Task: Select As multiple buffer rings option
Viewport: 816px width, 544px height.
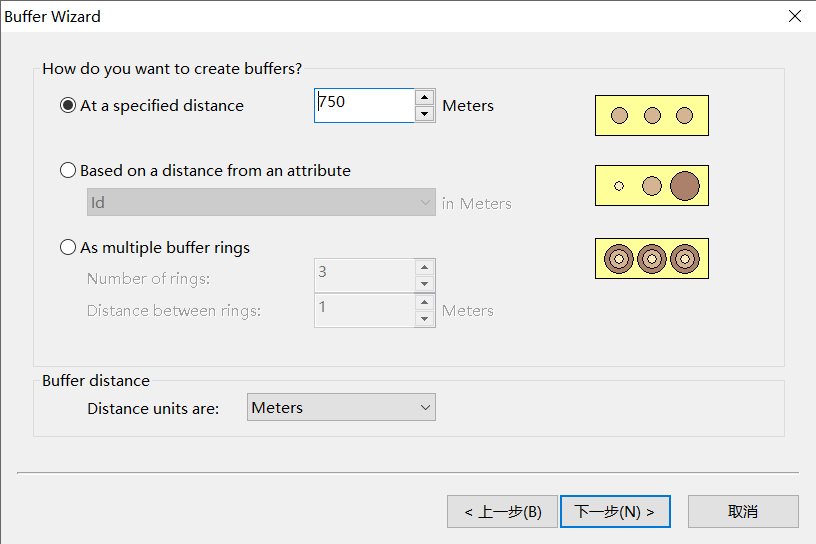Action: pyautogui.click(x=69, y=247)
